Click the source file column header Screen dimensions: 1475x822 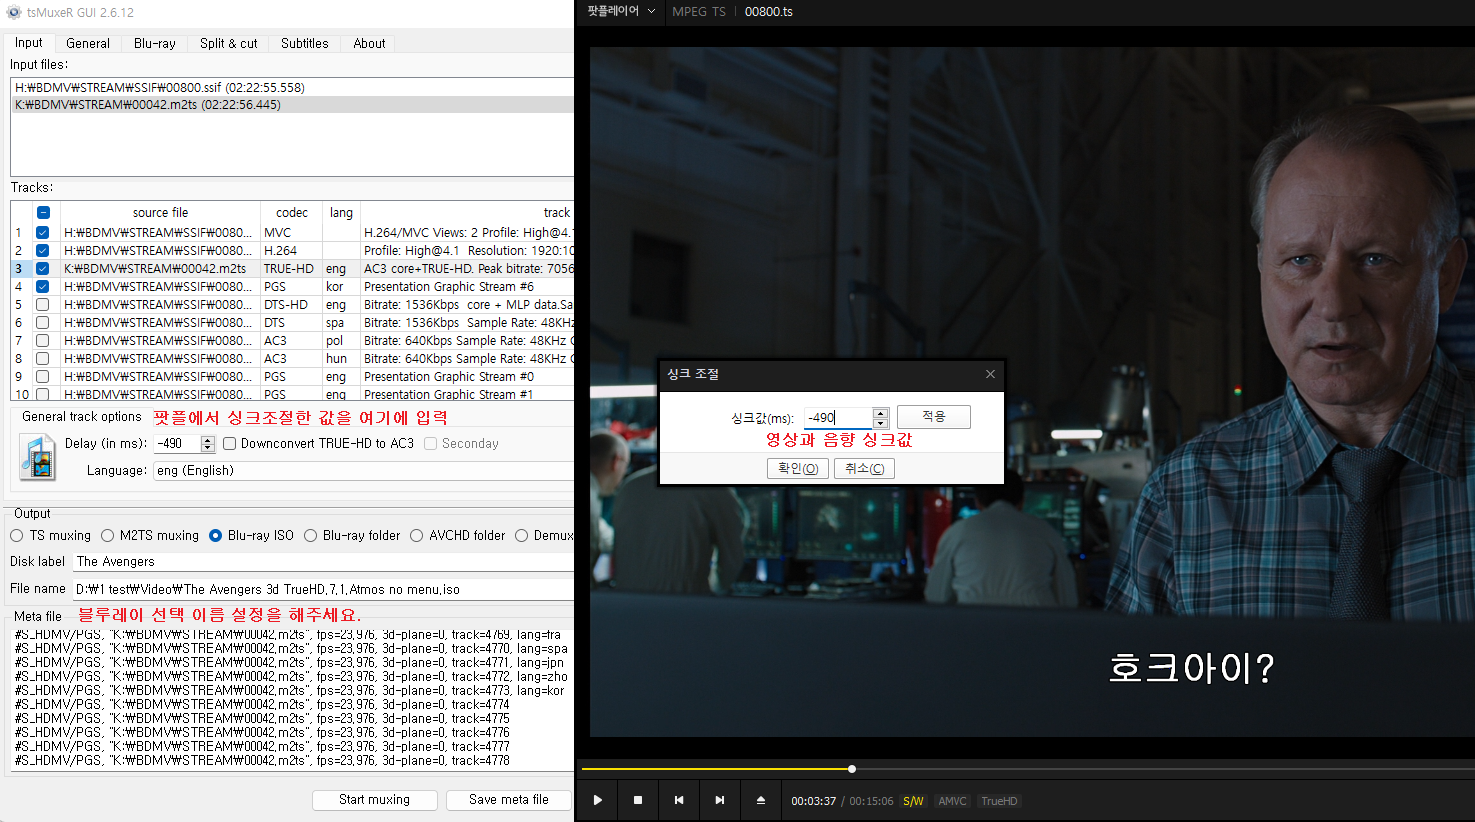(x=160, y=213)
